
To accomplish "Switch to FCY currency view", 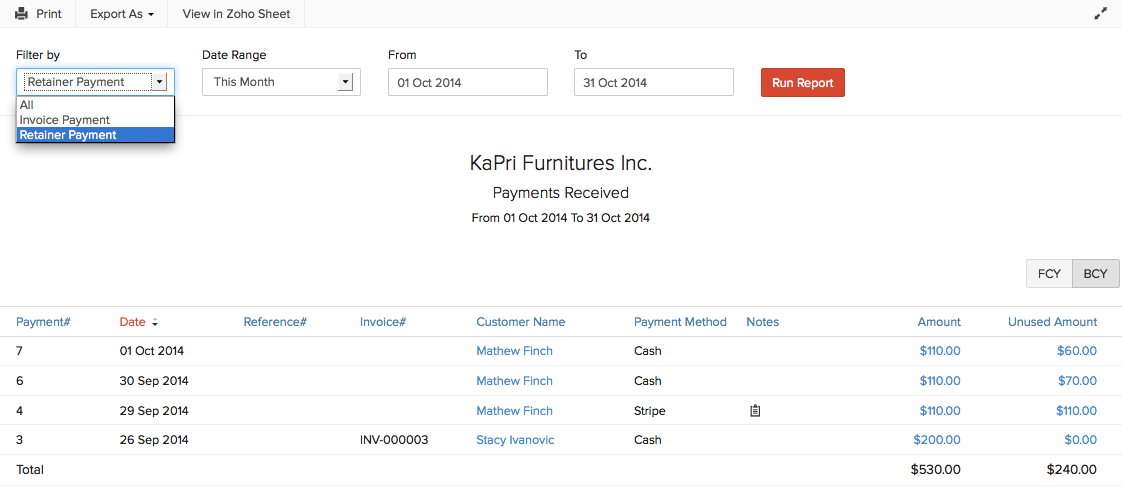I will 1049,273.
